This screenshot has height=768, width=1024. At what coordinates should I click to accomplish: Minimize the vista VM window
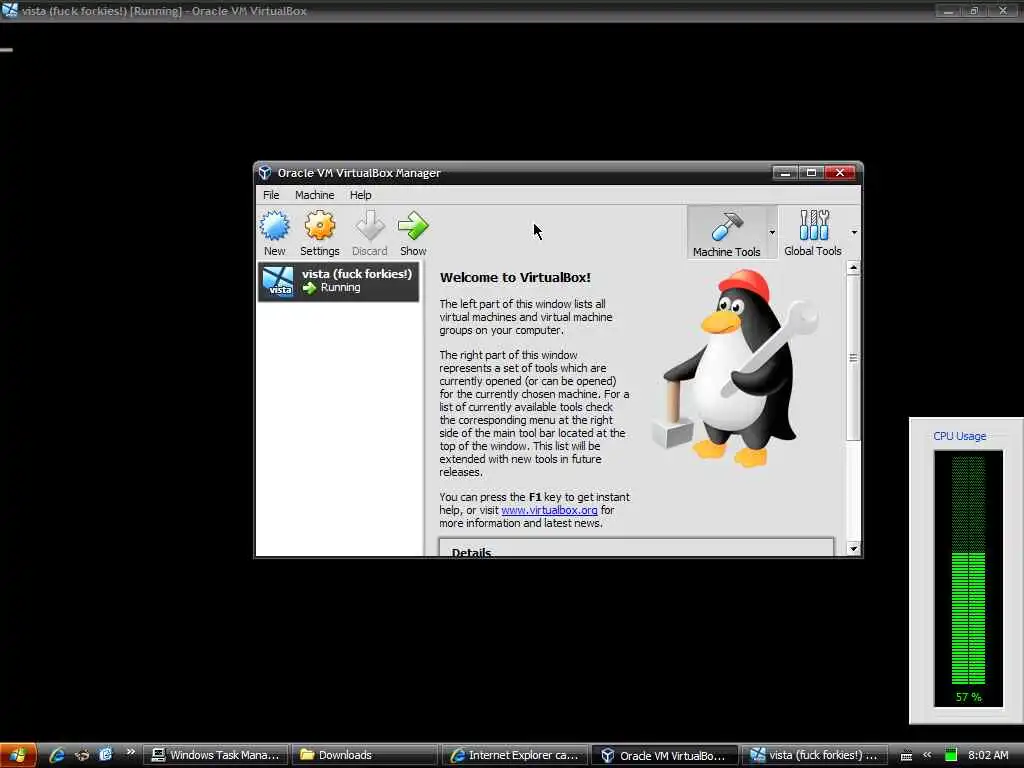(948, 11)
